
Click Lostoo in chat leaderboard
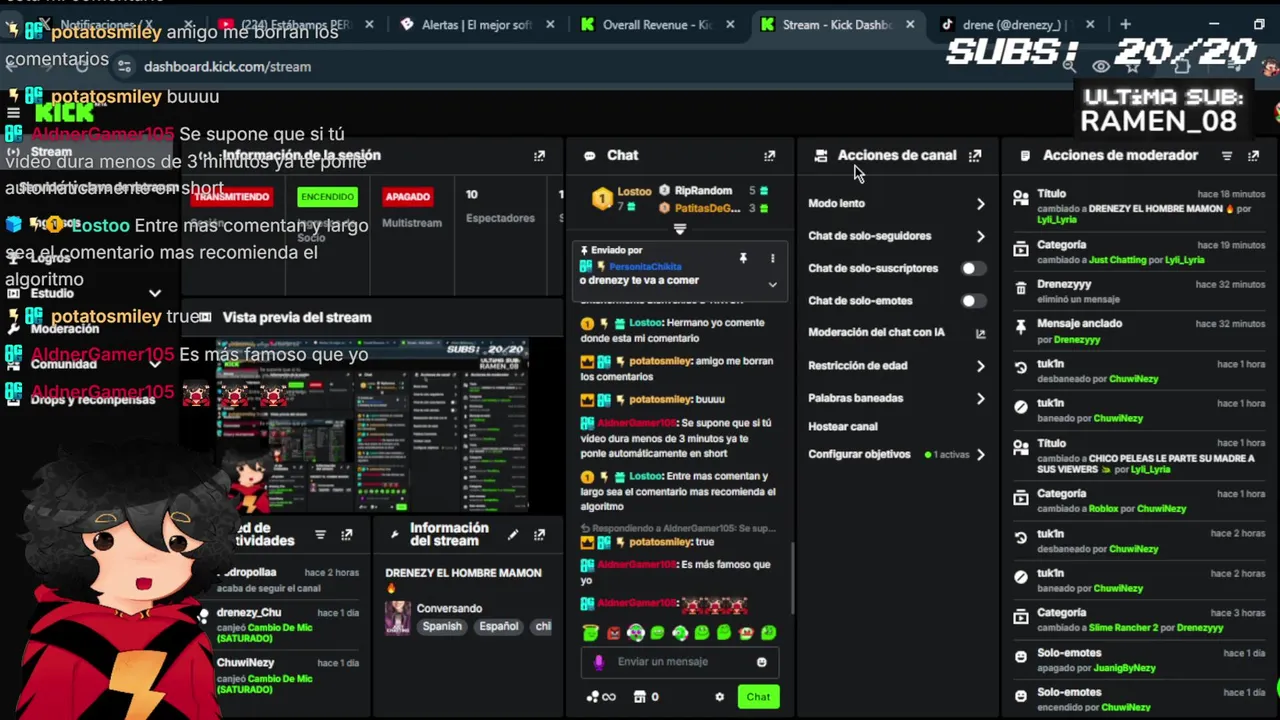[x=634, y=191]
